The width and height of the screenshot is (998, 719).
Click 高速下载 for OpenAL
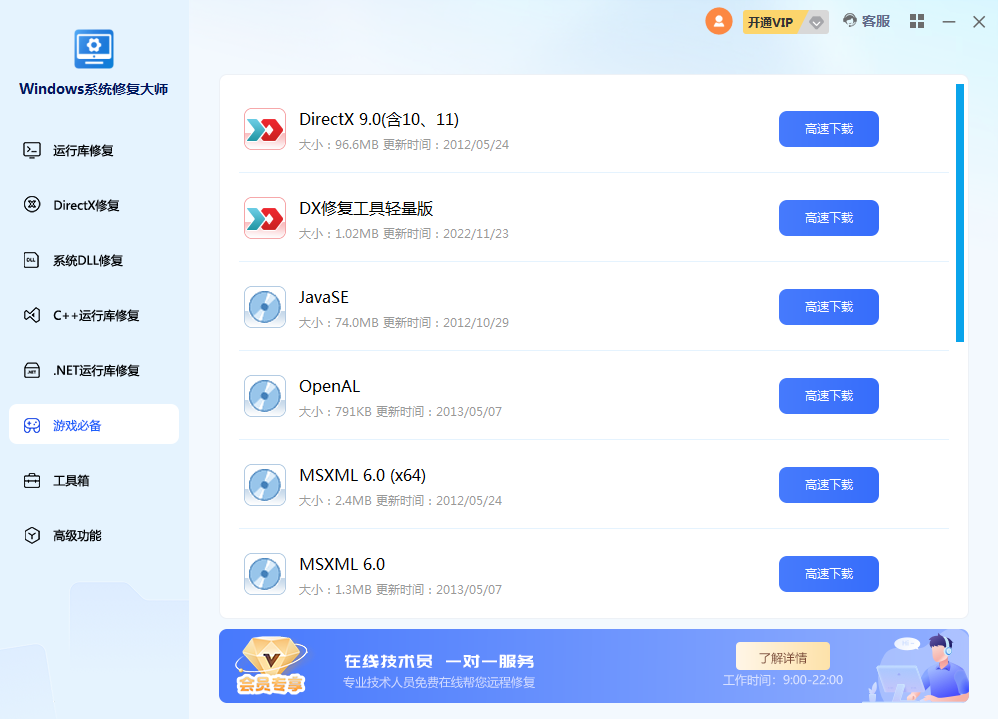pyautogui.click(x=828, y=396)
